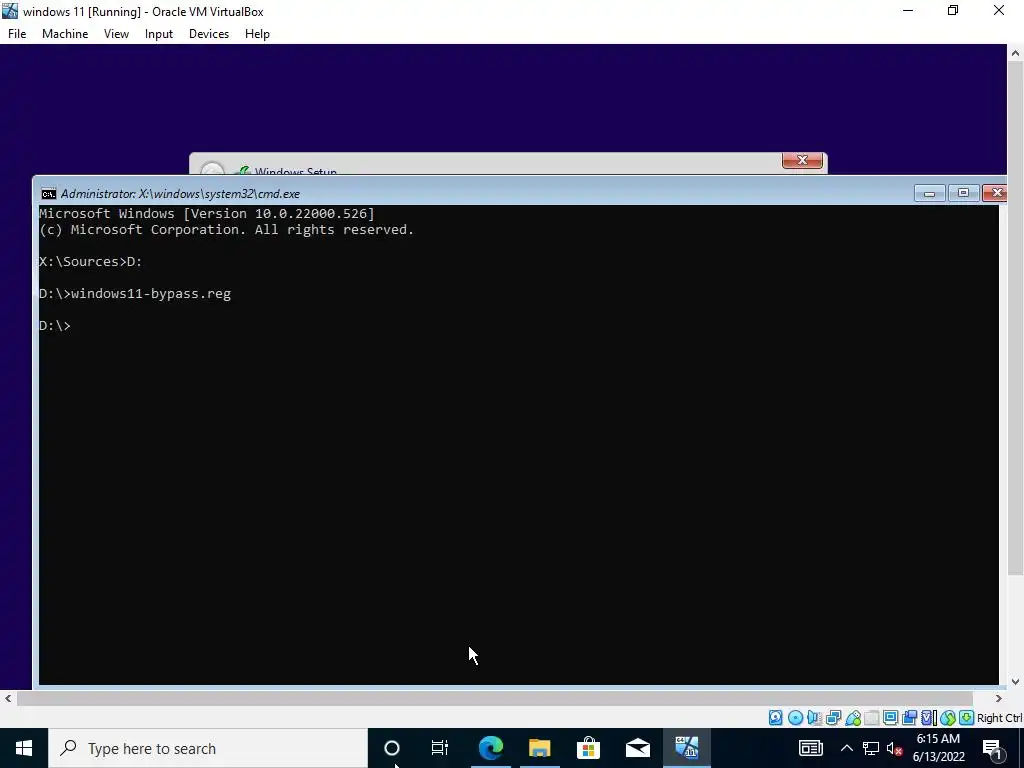Click the keyboard capture green arrow icon
The image size is (1024, 768).
[x=966, y=718]
